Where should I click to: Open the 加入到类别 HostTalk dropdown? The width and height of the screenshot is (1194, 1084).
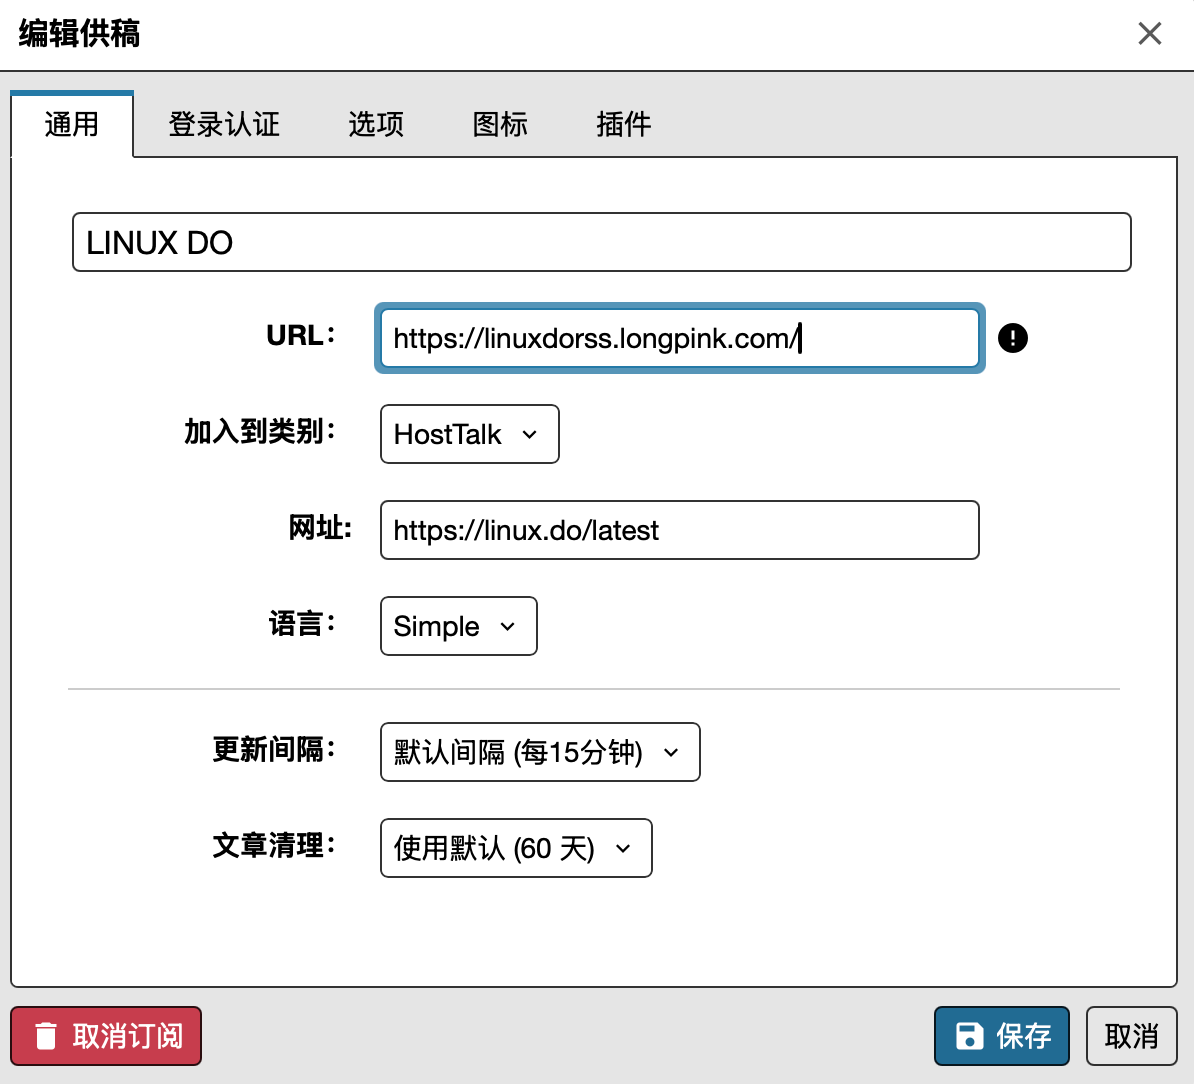tap(470, 434)
